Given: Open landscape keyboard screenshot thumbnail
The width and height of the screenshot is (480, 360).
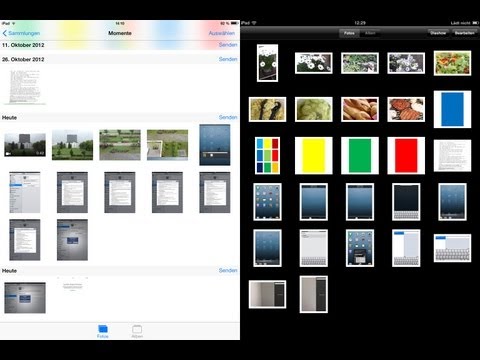Looking at the screenshot, I should coord(452,248).
